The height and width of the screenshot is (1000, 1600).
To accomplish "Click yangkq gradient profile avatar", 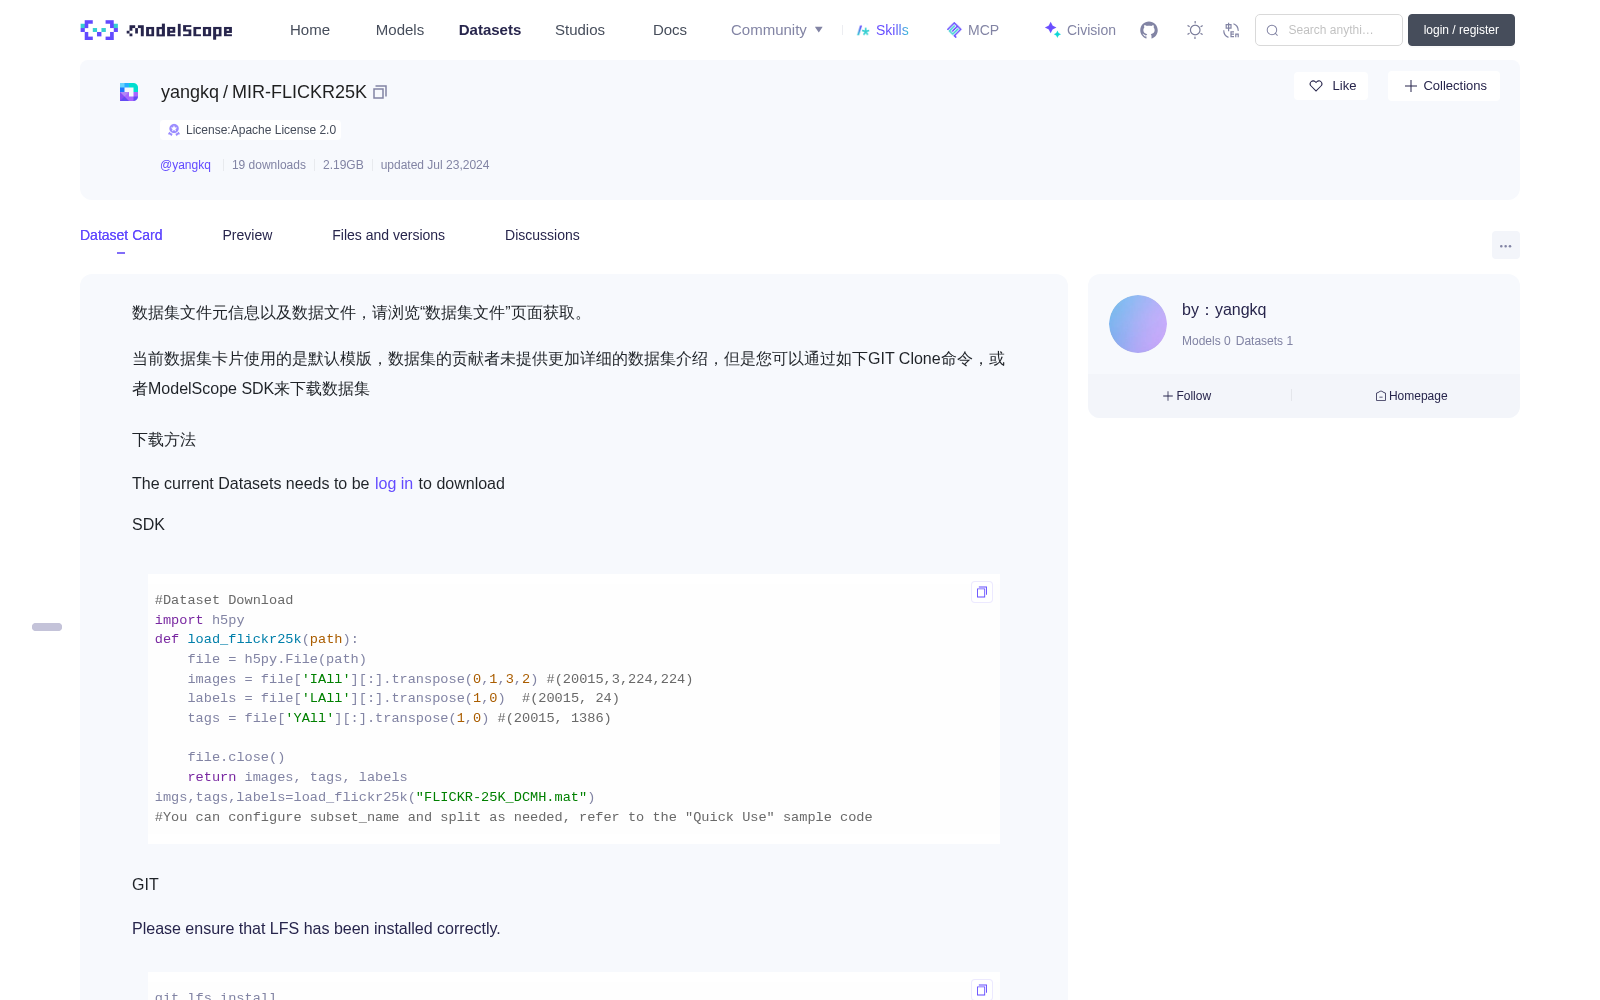I will pos(1138,324).
